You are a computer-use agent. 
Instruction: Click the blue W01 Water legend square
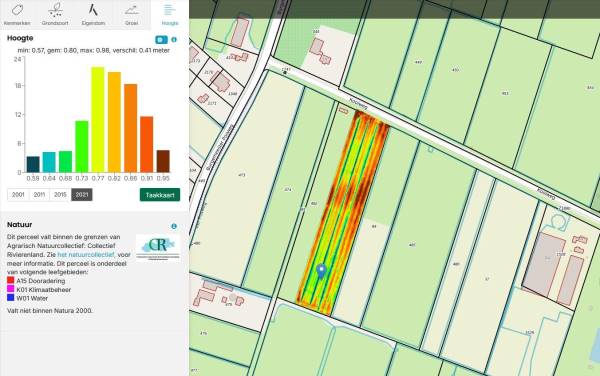click(x=11, y=298)
